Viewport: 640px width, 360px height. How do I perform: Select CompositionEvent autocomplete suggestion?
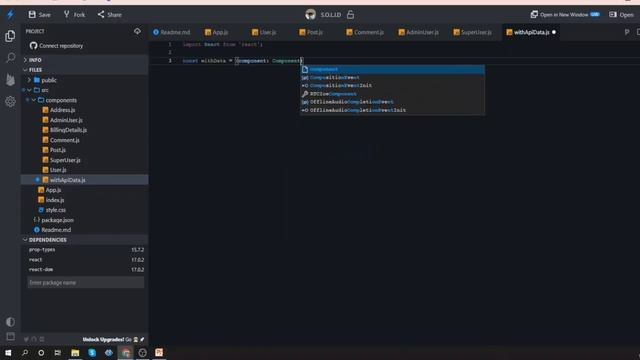point(393,78)
